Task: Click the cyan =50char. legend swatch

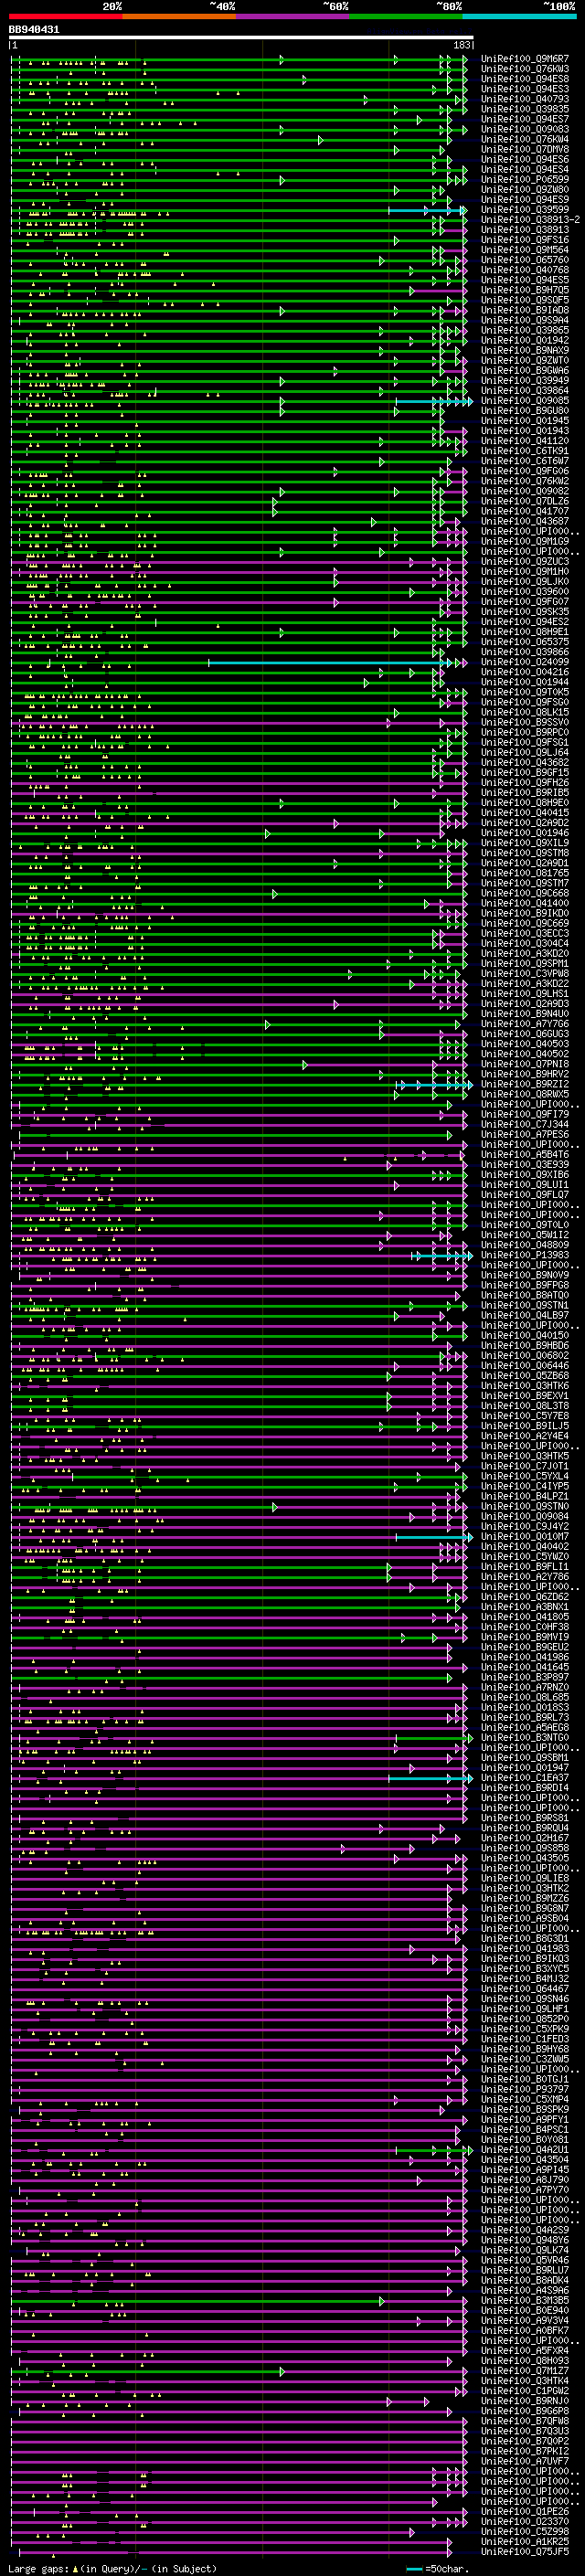Action: (x=414, y=2568)
